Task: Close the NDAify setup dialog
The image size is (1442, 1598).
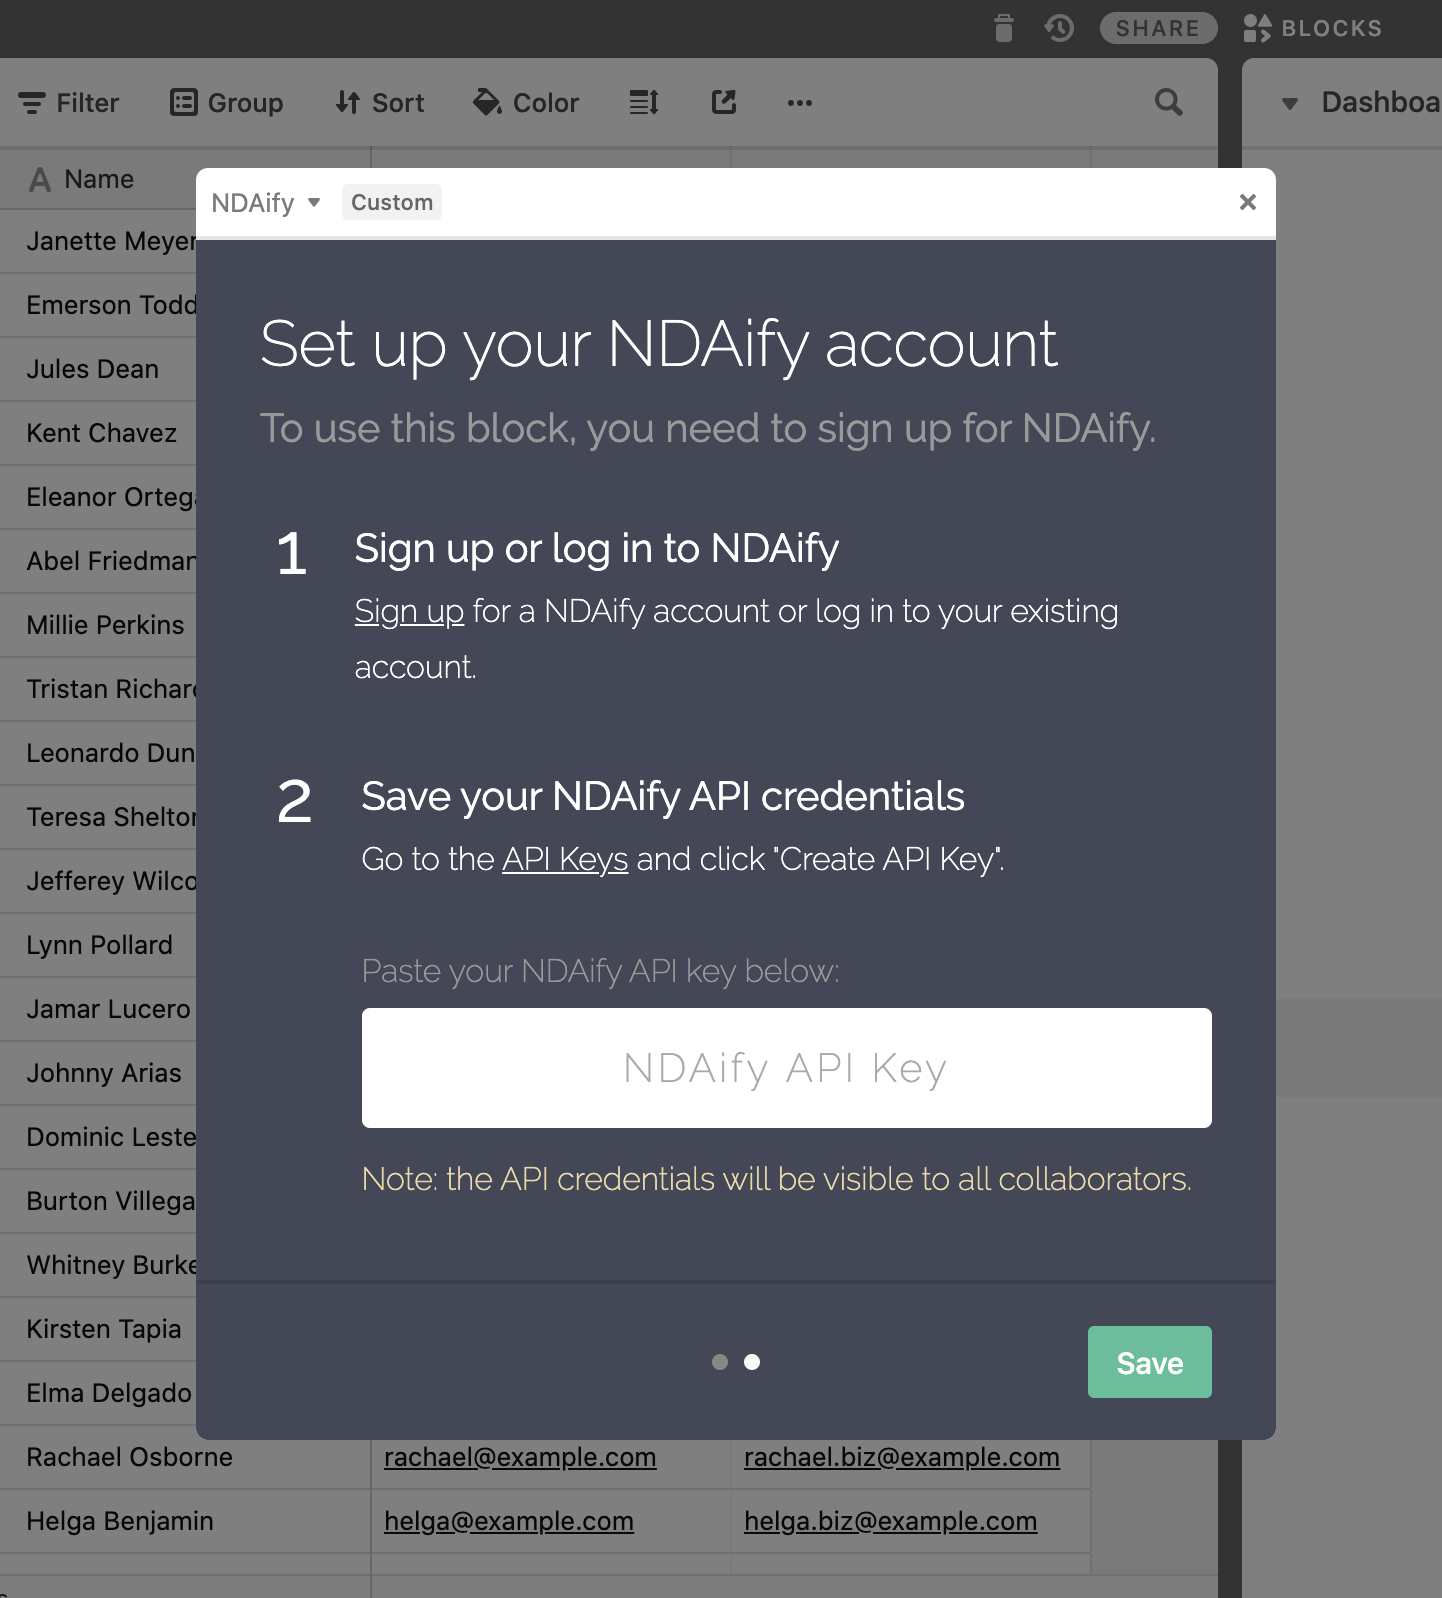Action: 1248,202
